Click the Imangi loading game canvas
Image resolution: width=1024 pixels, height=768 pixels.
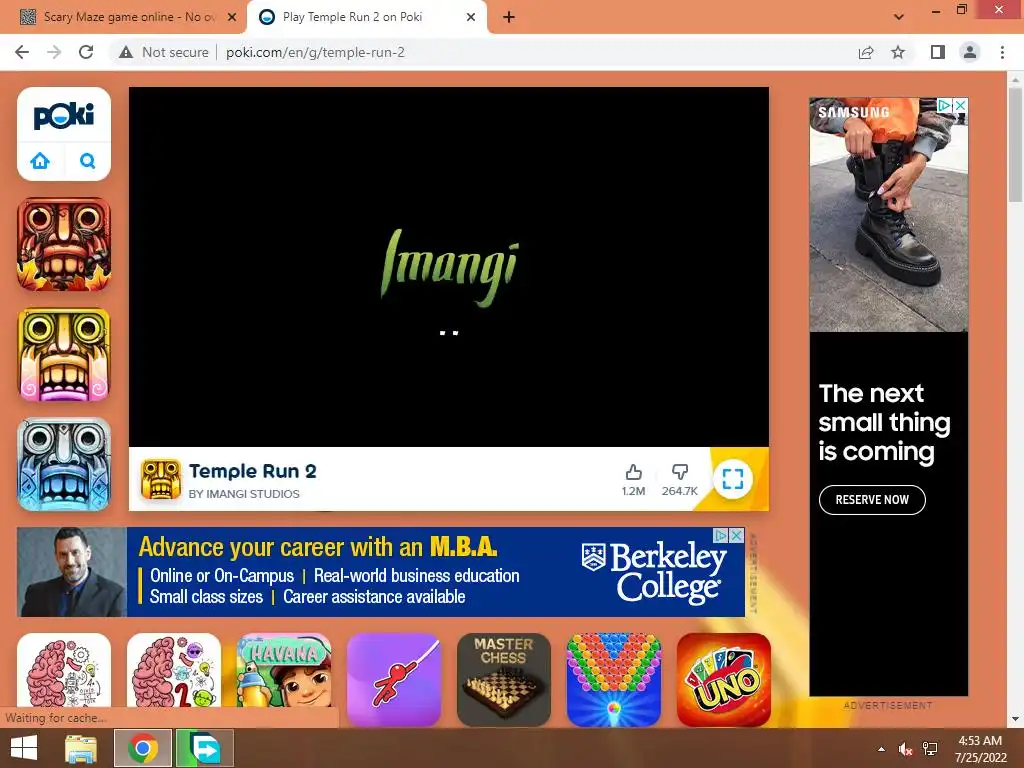[x=449, y=267]
